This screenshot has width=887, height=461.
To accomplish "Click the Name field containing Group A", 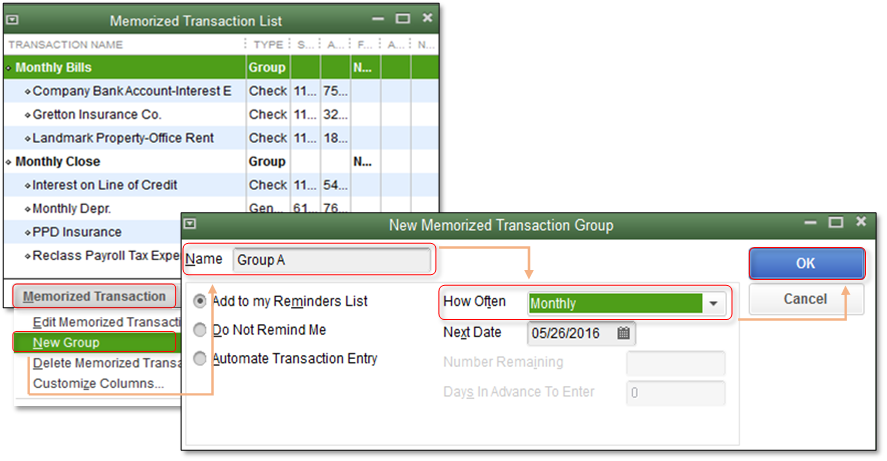I will coord(331,260).
